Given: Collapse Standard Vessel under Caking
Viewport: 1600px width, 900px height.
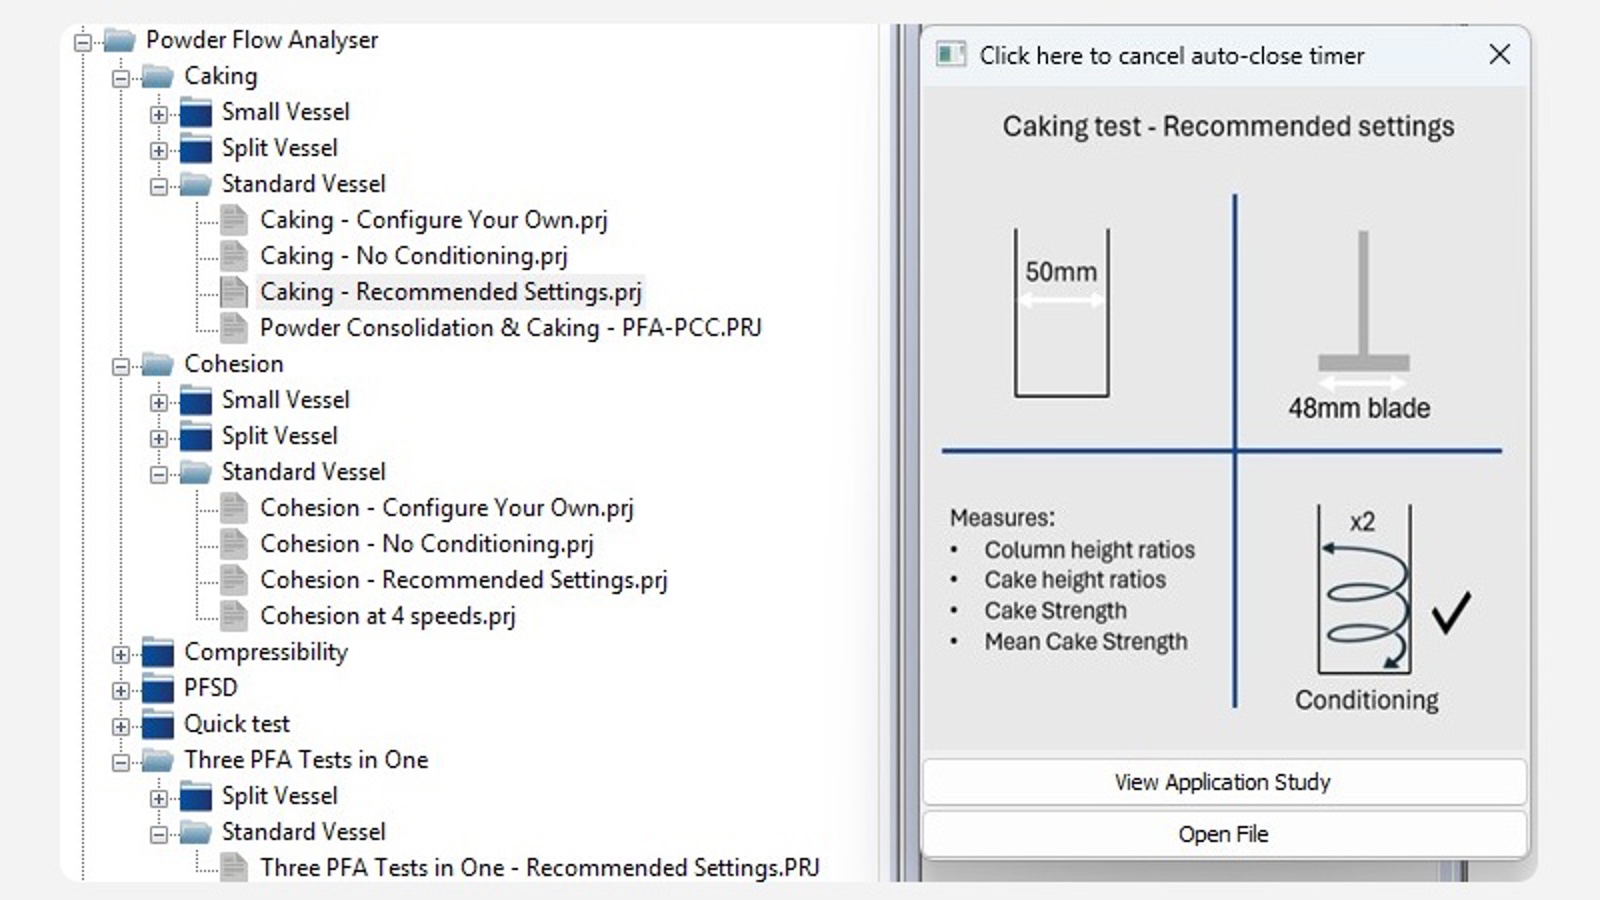Looking at the screenshot, I should click(159, 187).
